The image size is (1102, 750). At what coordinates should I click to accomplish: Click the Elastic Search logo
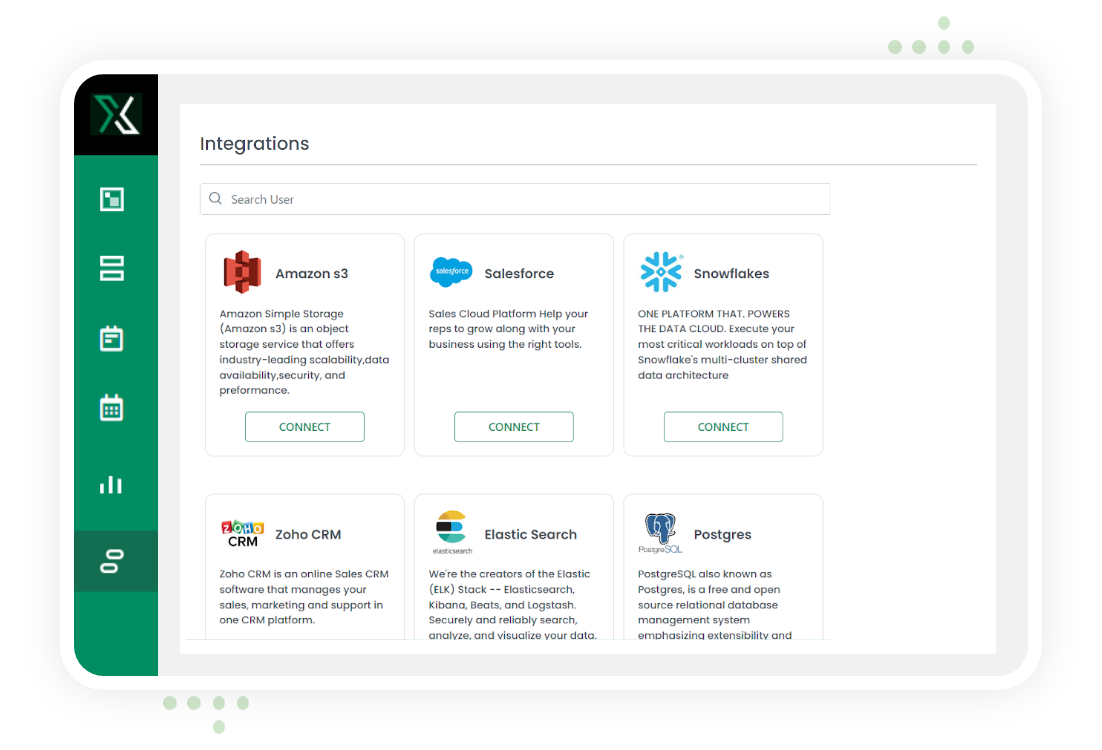[450, 528]
